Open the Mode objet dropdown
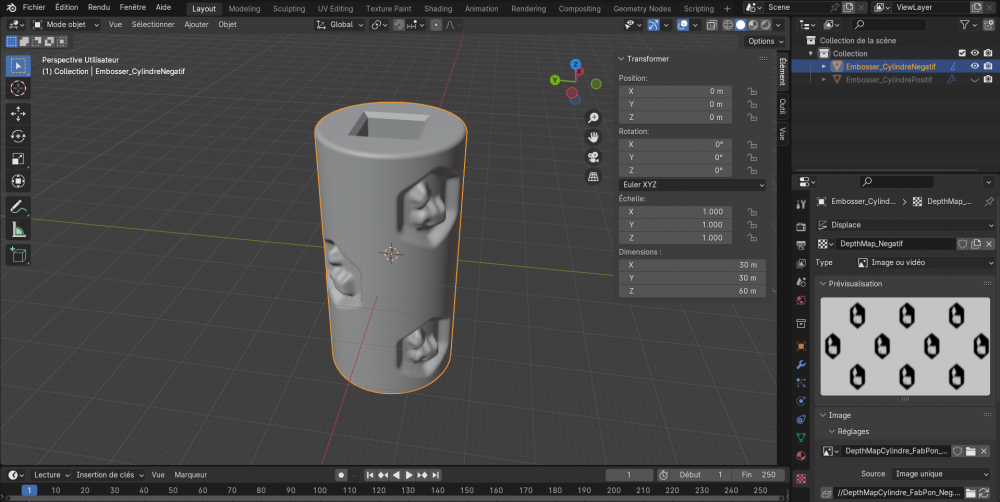The height and width of the screenshot is (502, 1000). (x=65, y=24)
